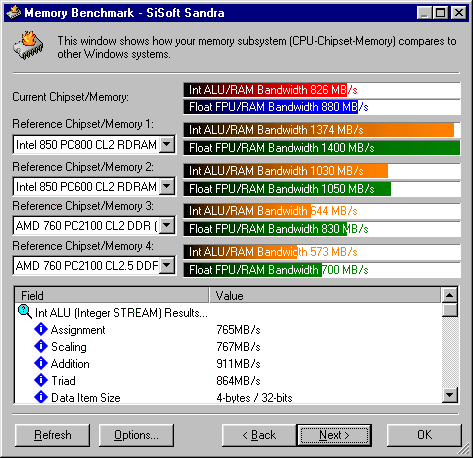
Task: Click the SiSoft Sandra title bar icon
Action: click(13, 13)
